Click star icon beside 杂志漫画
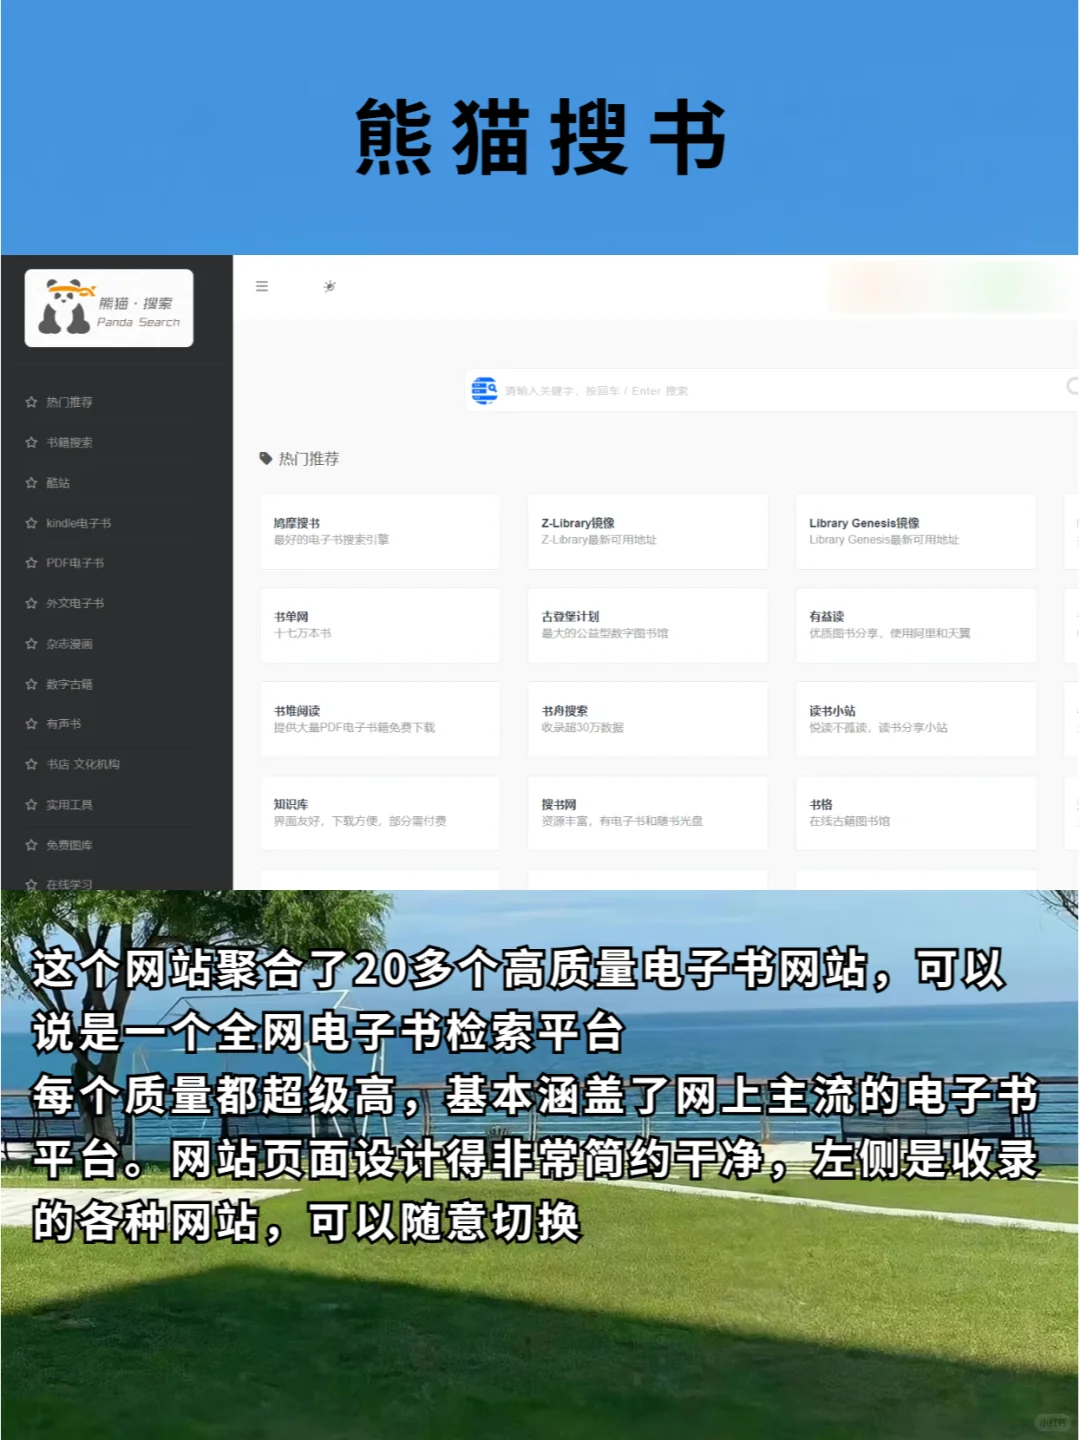Screen dimensions: 1080x1440 [x=31, y=644]
